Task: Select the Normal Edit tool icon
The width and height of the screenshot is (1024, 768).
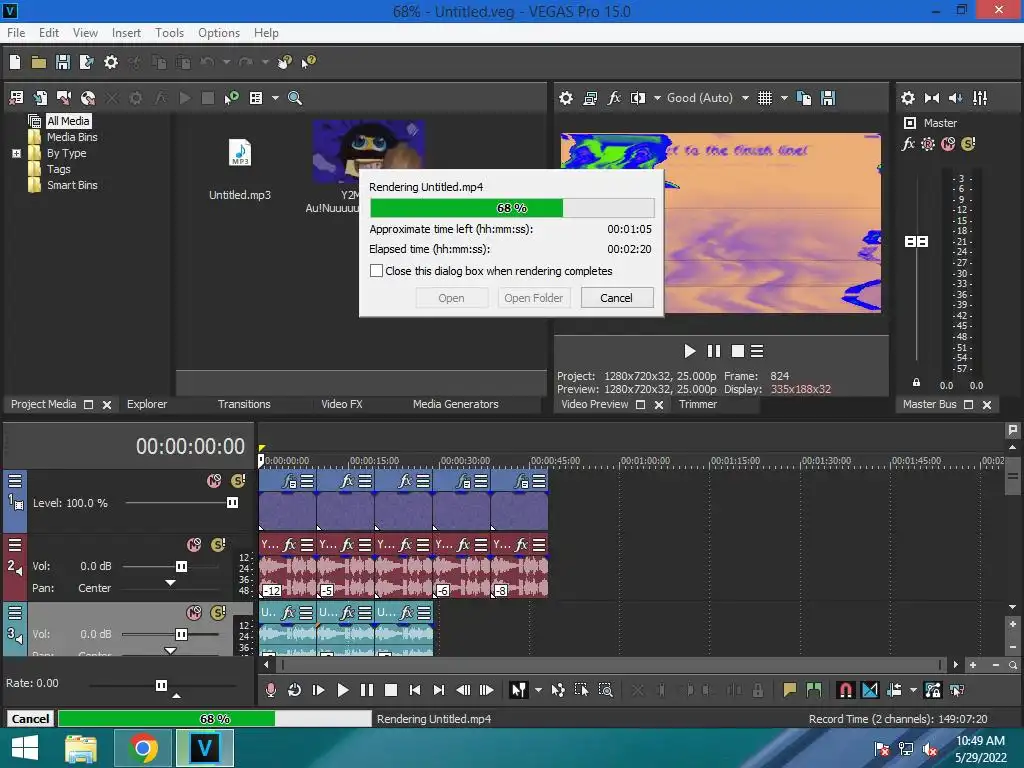Action: click(519, 690)
